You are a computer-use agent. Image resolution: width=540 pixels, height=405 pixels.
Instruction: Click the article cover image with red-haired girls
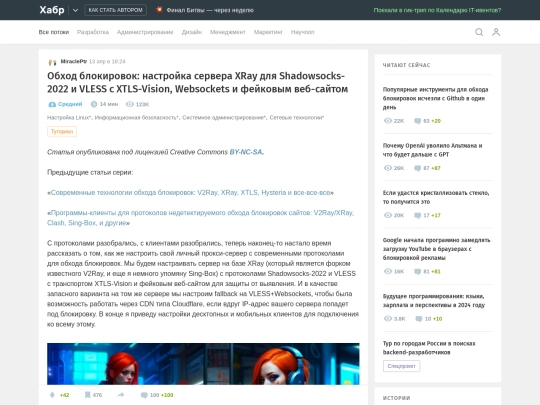pyautogui.click(x=203, y=364)
